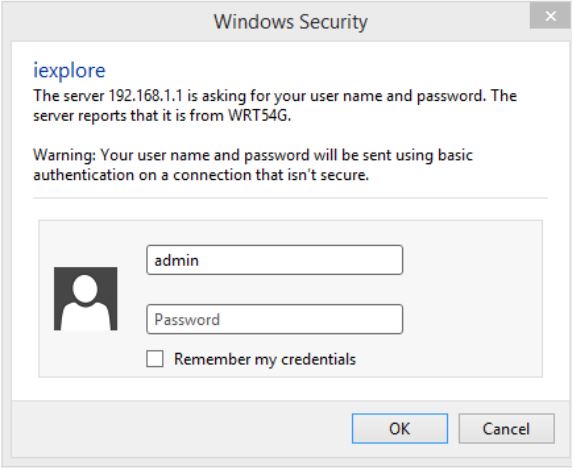The width and height of the screenshot is (574, 470).
Task: Focus the user name field containing admin
Action: (275, 260)
